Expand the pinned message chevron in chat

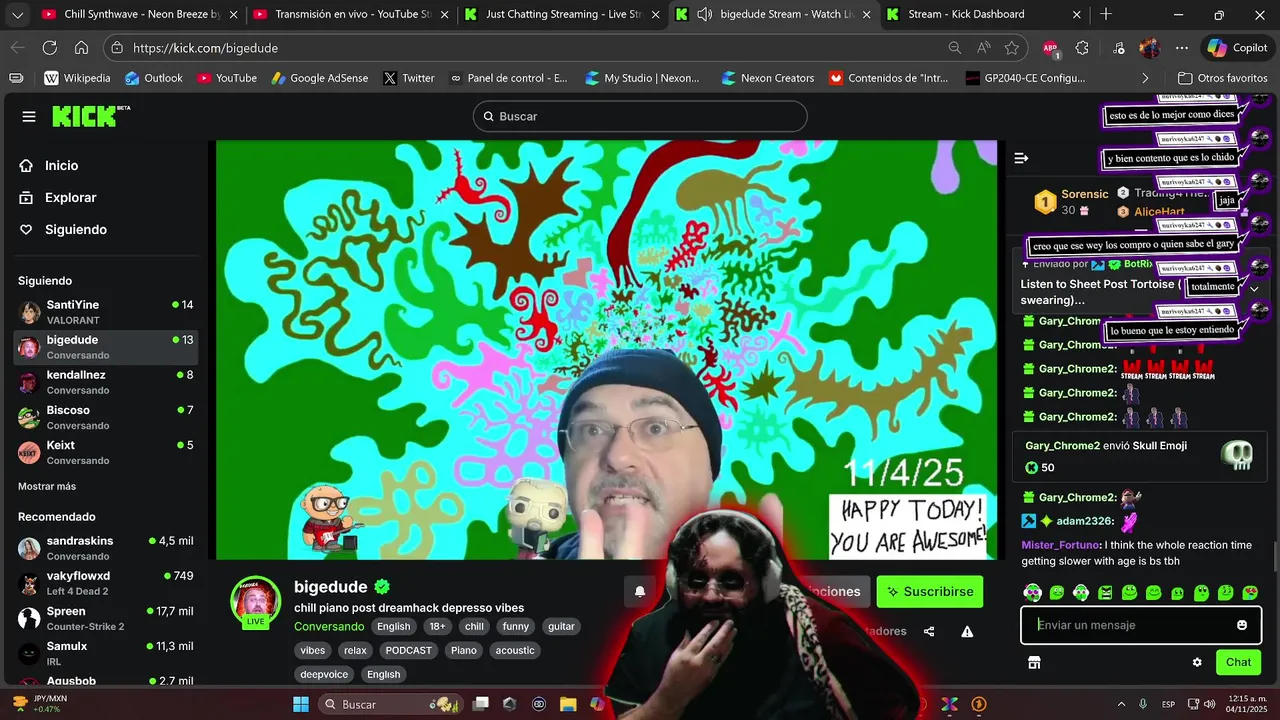(1254, 289)
